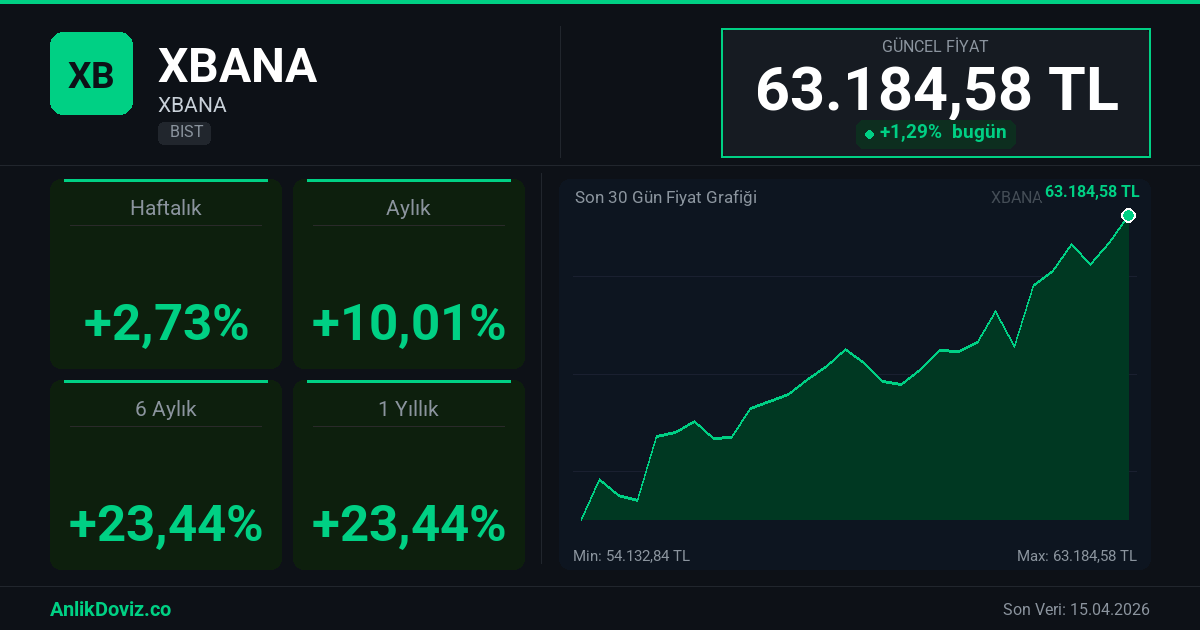This screenshot has height=630, width=1200.
Task: Open the Haftalık performance card
Action: [166, 274]
